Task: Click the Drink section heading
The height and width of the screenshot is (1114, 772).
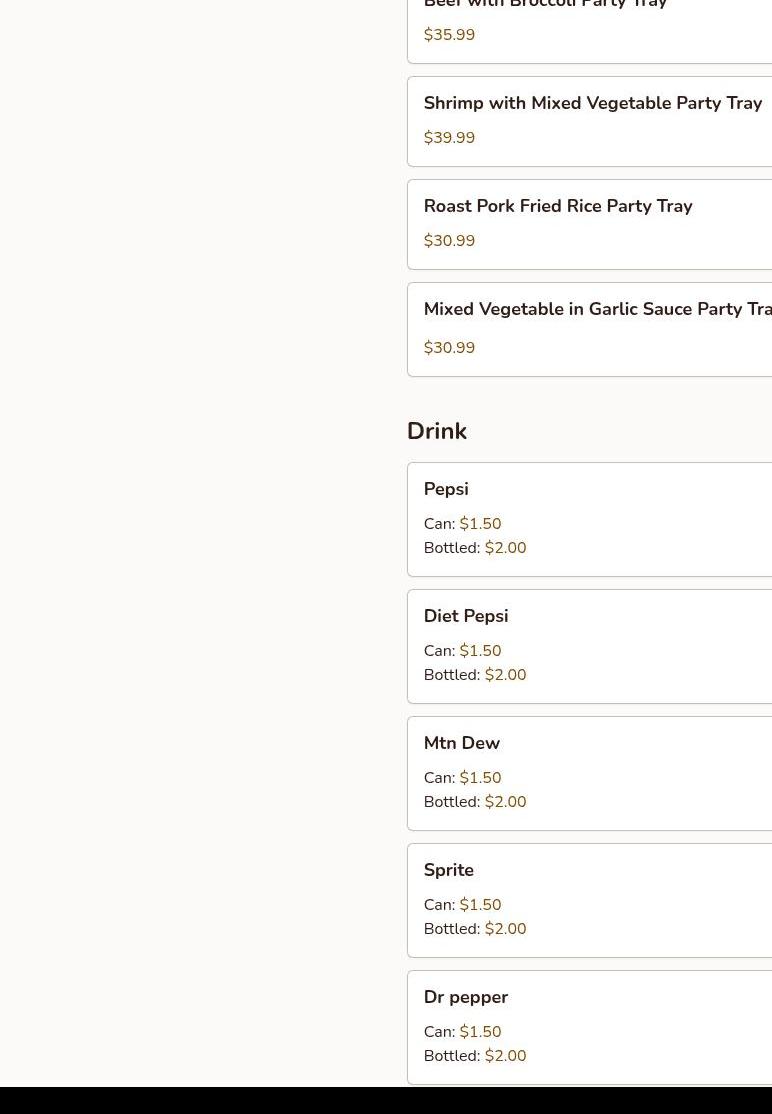Action: pos(437,431)
